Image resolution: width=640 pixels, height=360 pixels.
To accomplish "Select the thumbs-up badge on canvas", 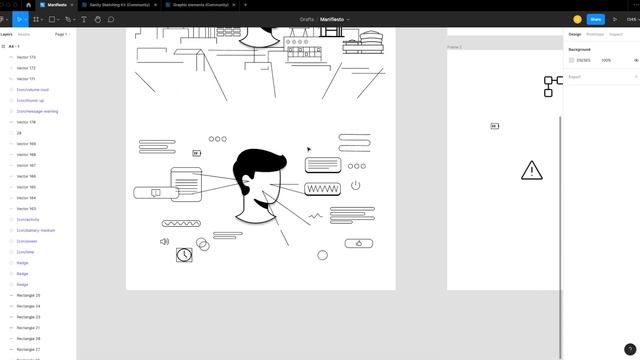I will 359,244.
